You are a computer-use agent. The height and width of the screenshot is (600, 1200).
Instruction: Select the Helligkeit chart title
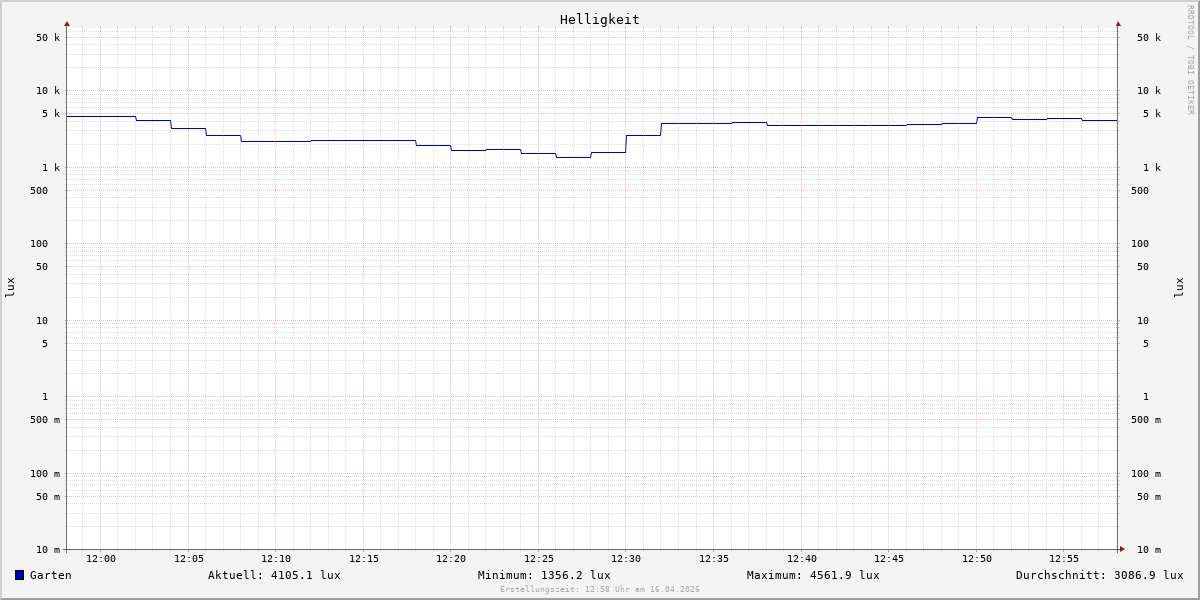[x=599, y=19]
